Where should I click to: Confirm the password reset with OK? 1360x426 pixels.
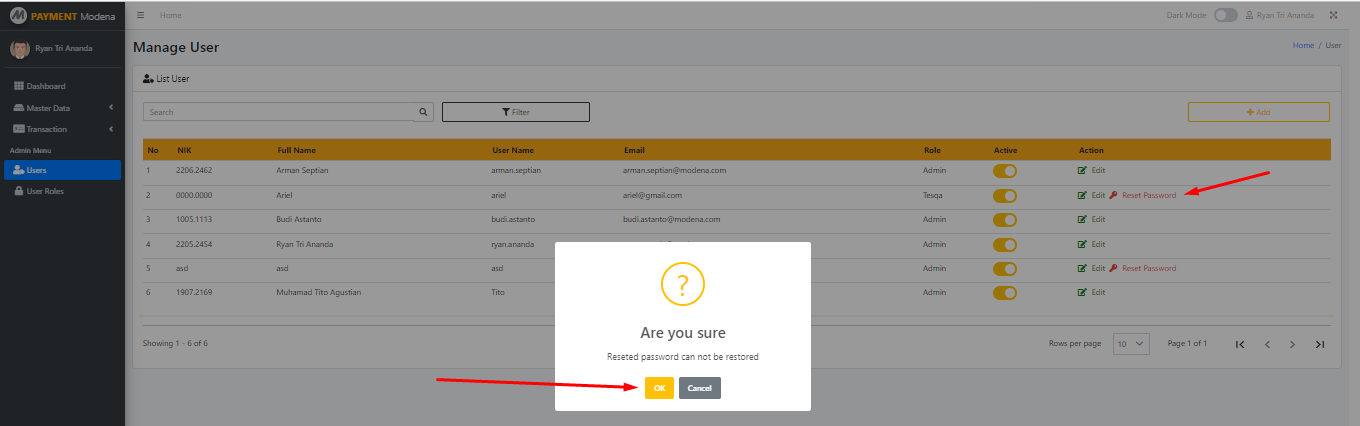click(659, 388)
